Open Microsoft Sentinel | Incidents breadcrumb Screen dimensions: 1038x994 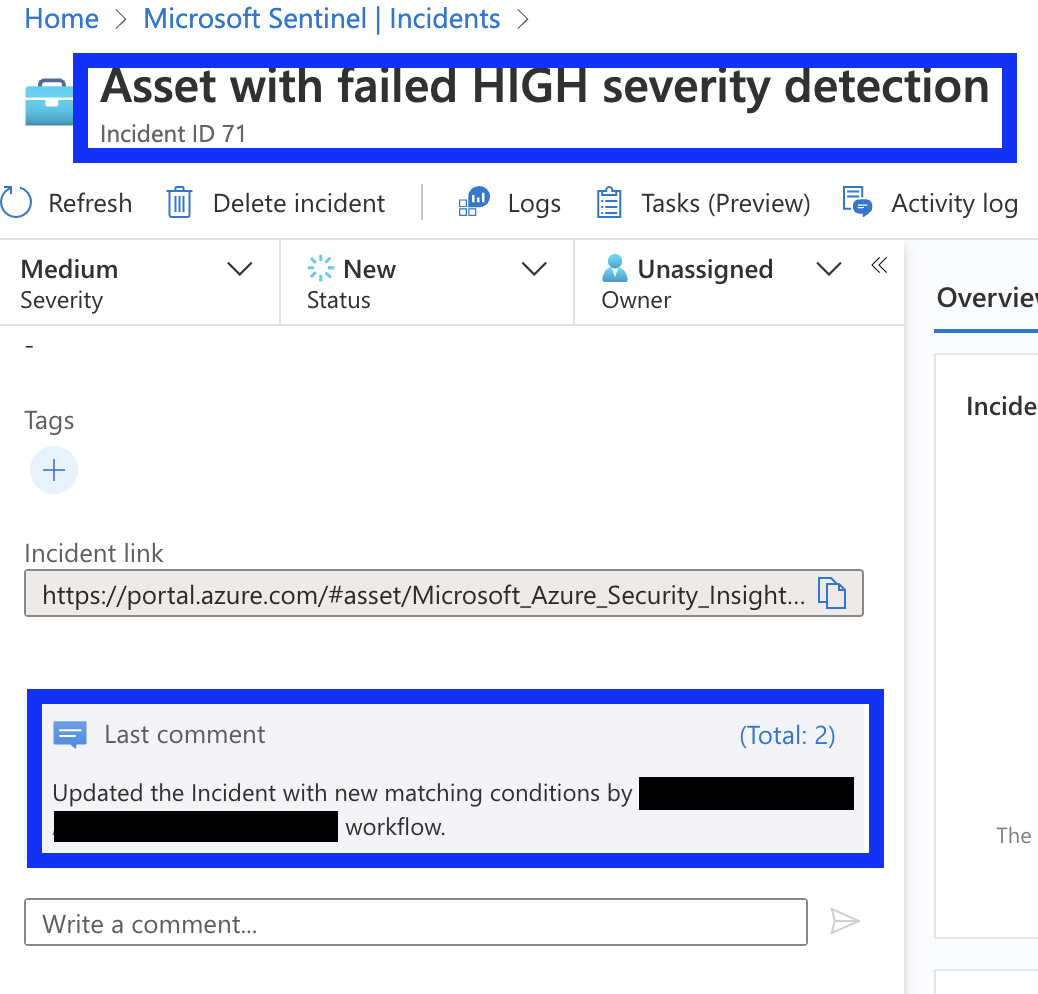tap(322, 19)
